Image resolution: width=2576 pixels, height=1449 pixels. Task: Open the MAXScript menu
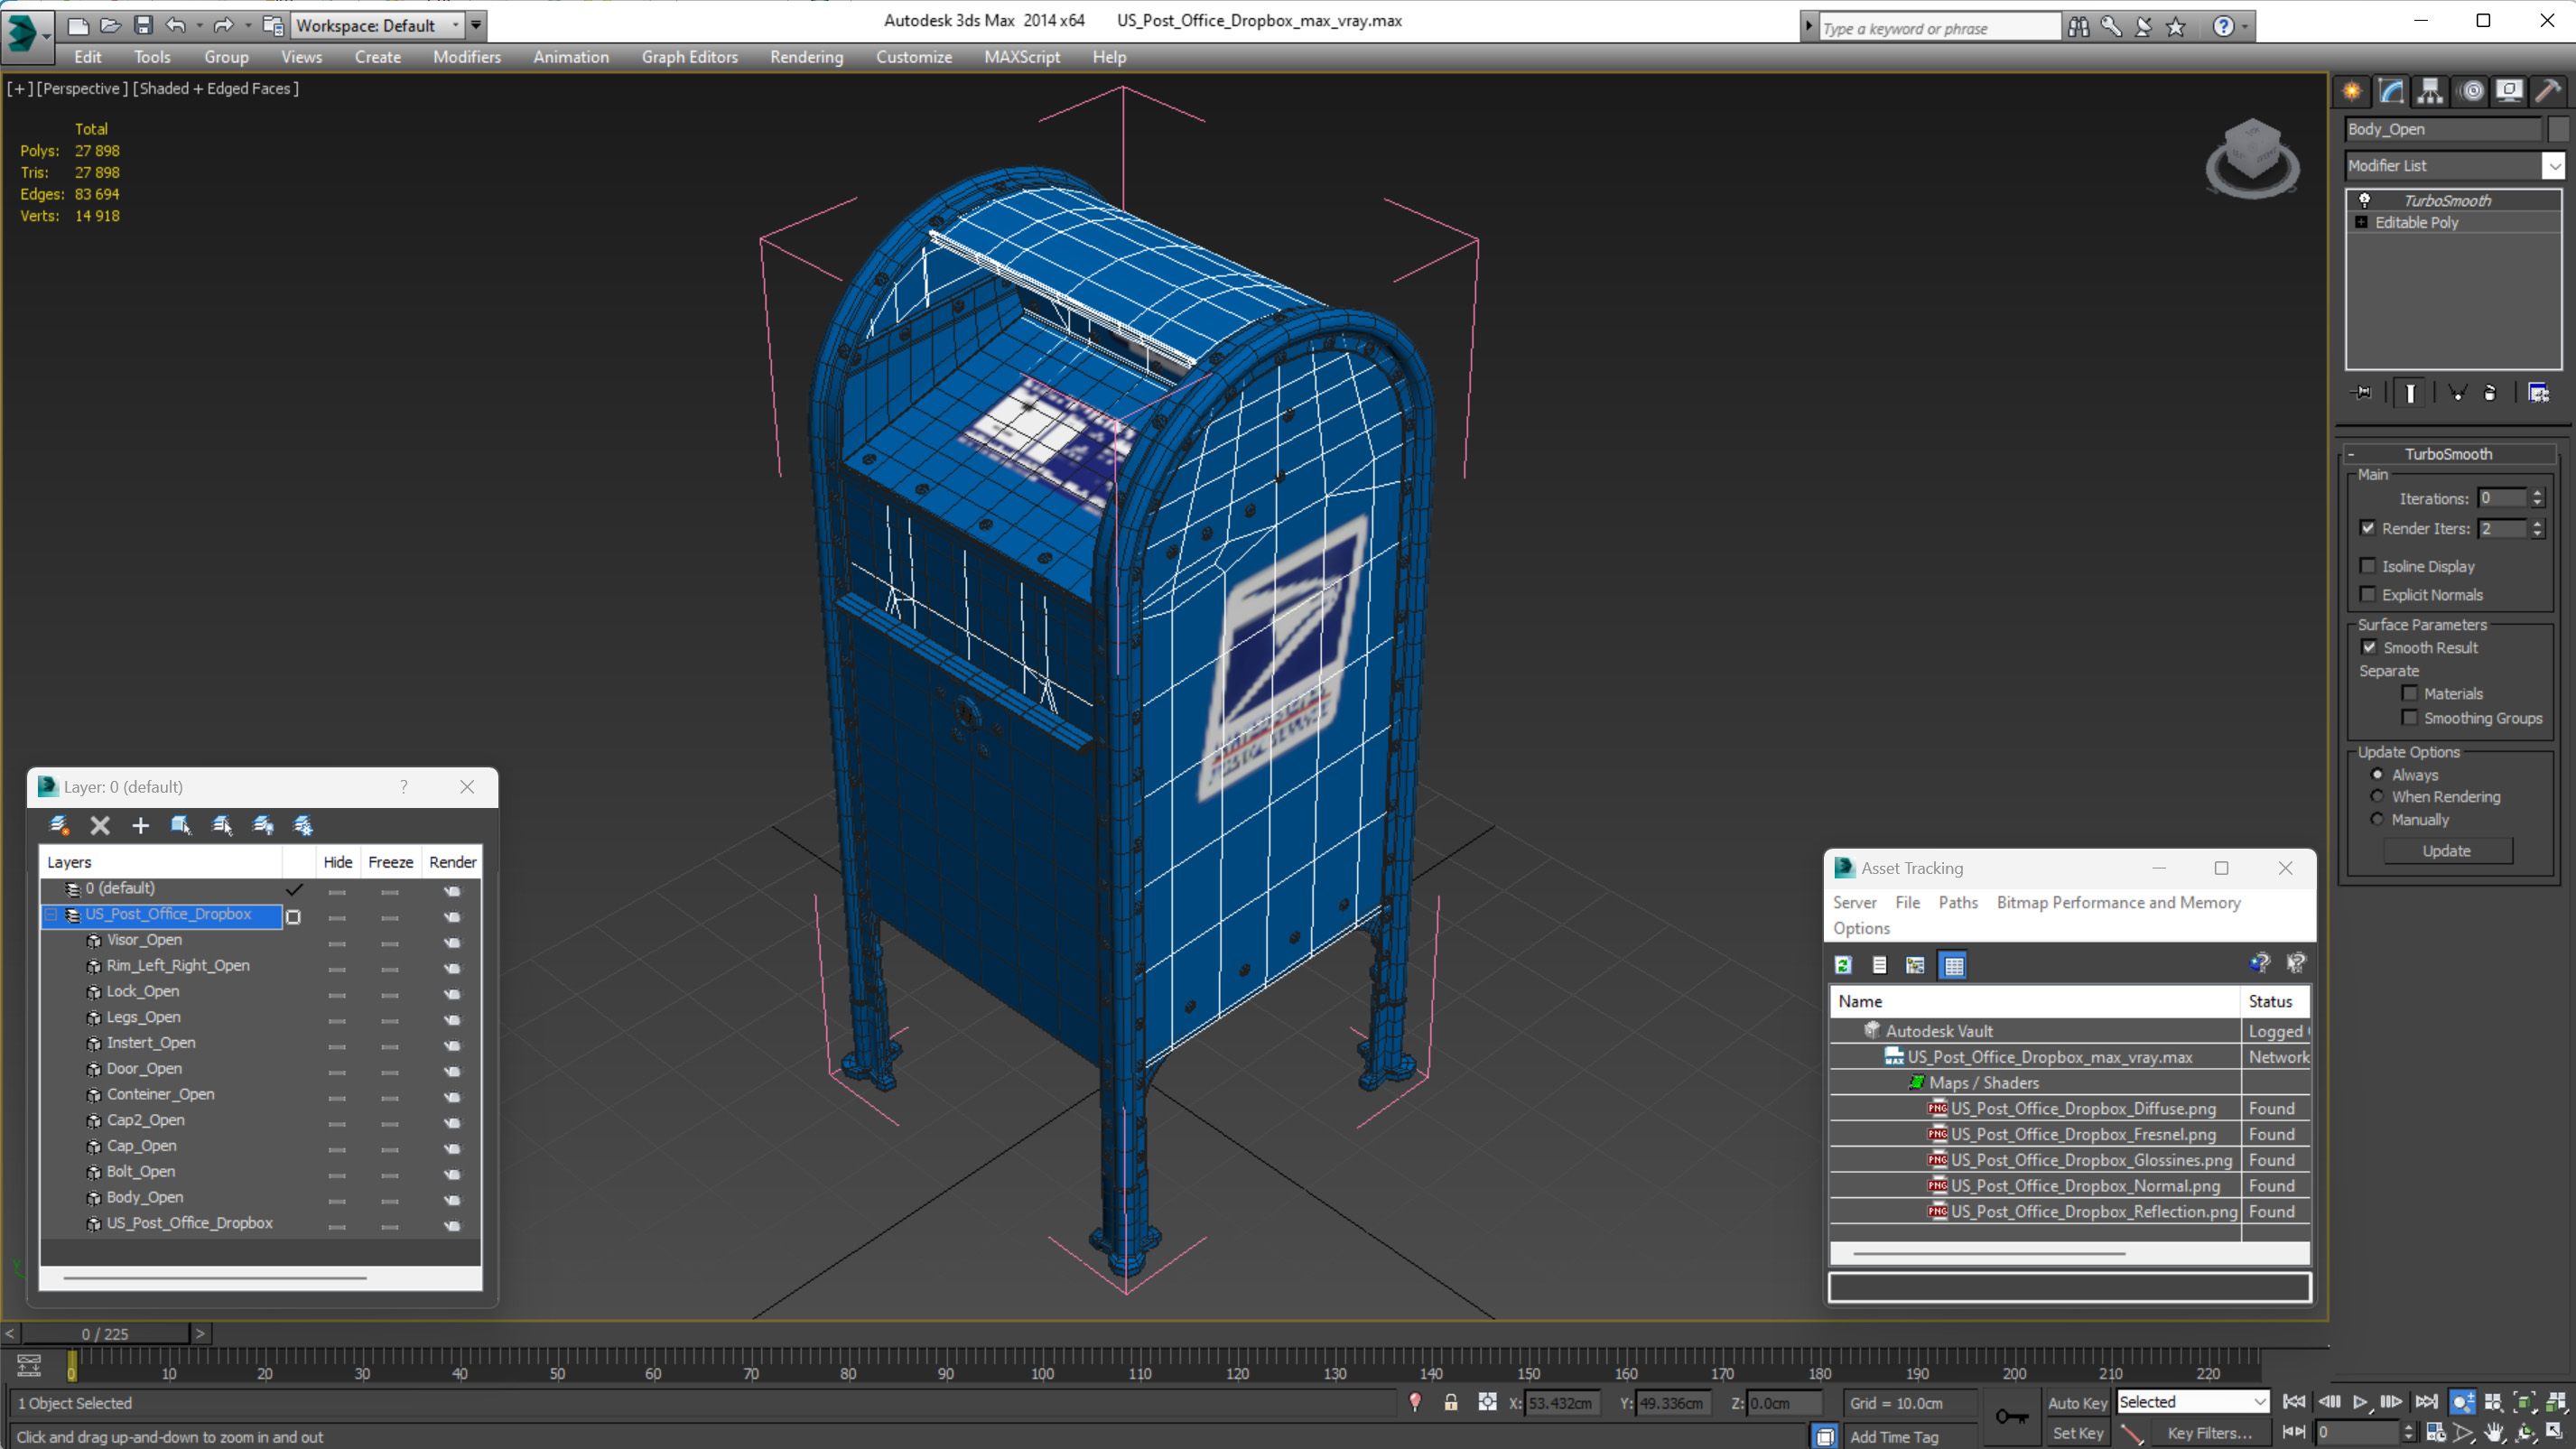click(1021, 57)
